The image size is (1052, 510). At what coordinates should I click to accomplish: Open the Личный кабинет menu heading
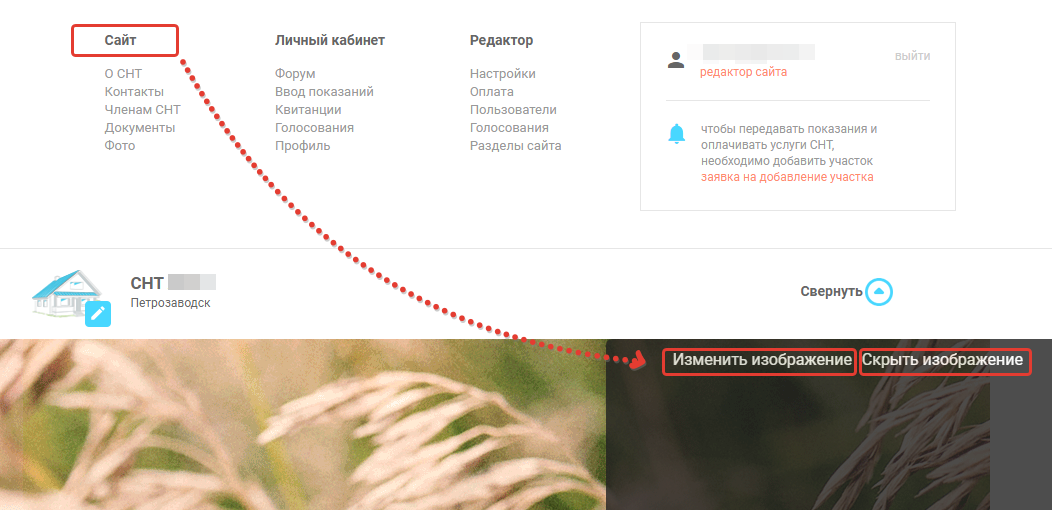click(330, 40)
